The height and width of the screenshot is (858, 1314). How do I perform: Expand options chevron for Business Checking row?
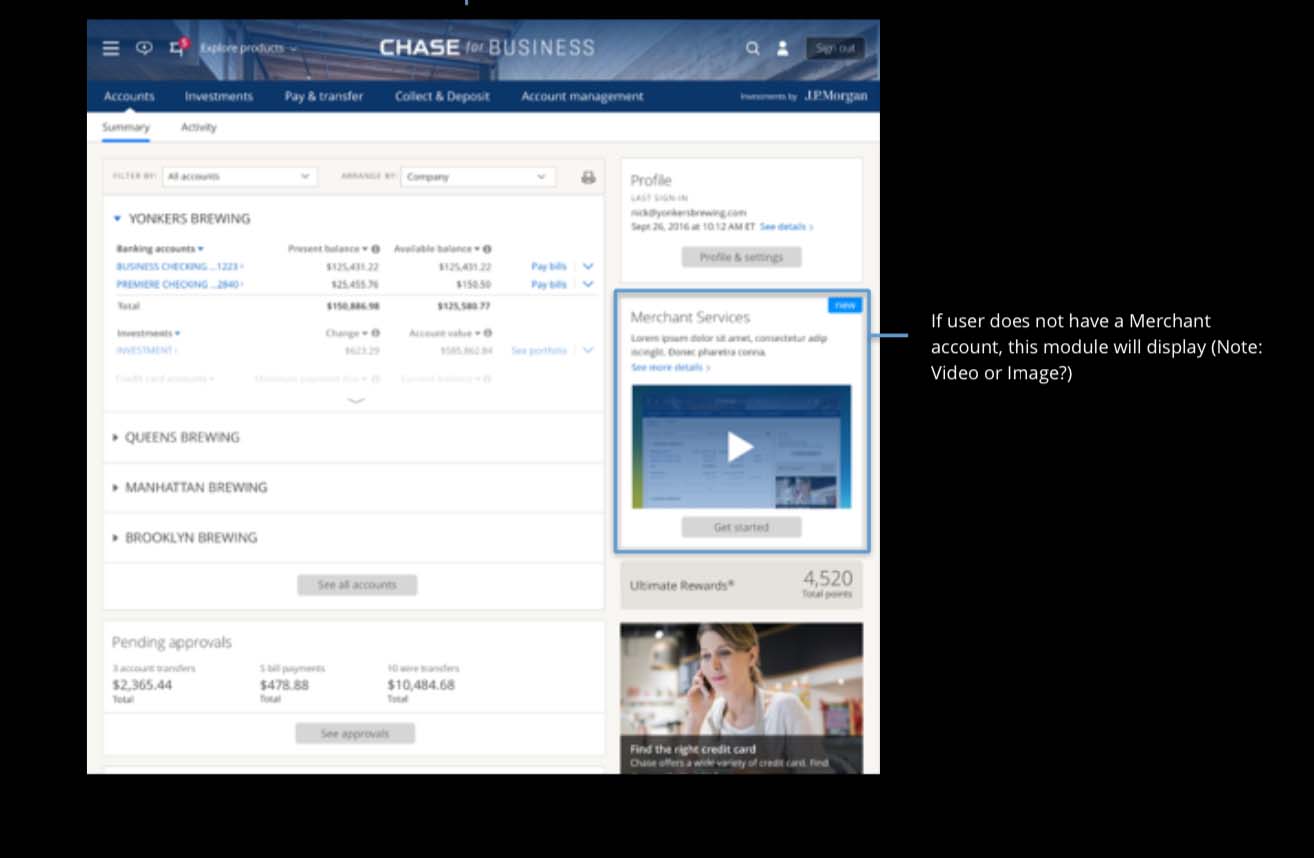(588, 267)
